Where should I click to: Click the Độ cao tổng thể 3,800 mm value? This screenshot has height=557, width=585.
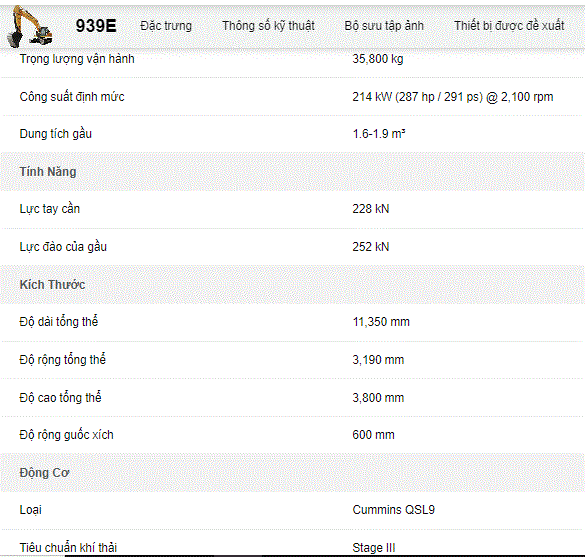(x=378, y=398)
